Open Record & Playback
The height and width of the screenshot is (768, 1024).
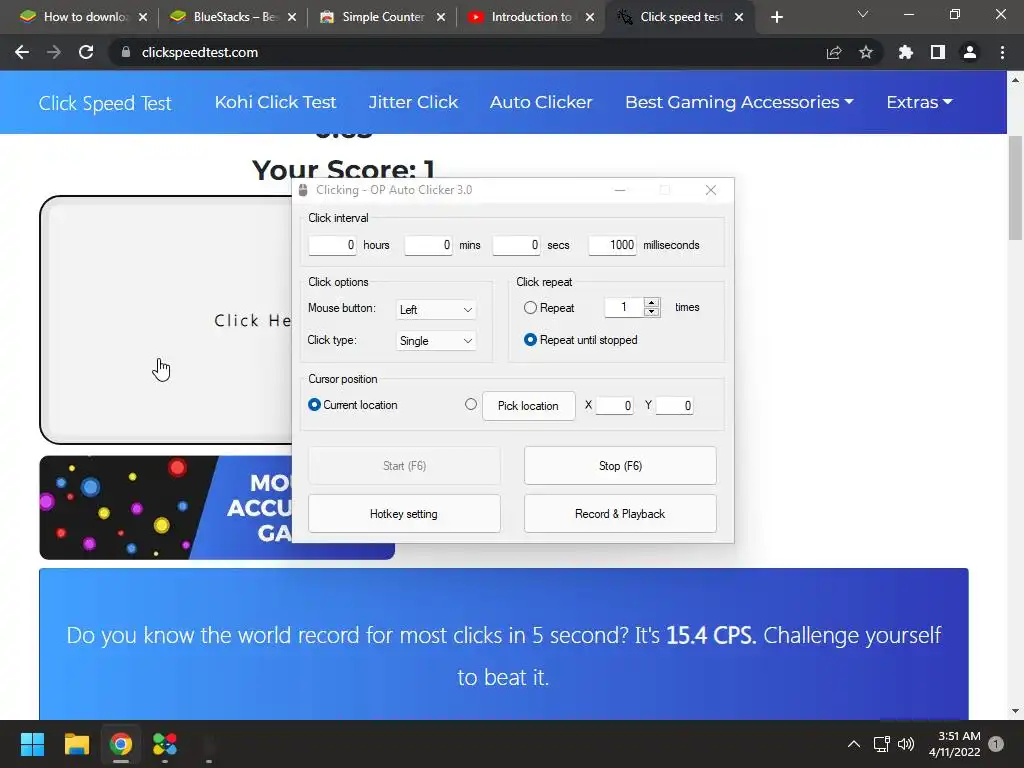(x=620, y=514)
